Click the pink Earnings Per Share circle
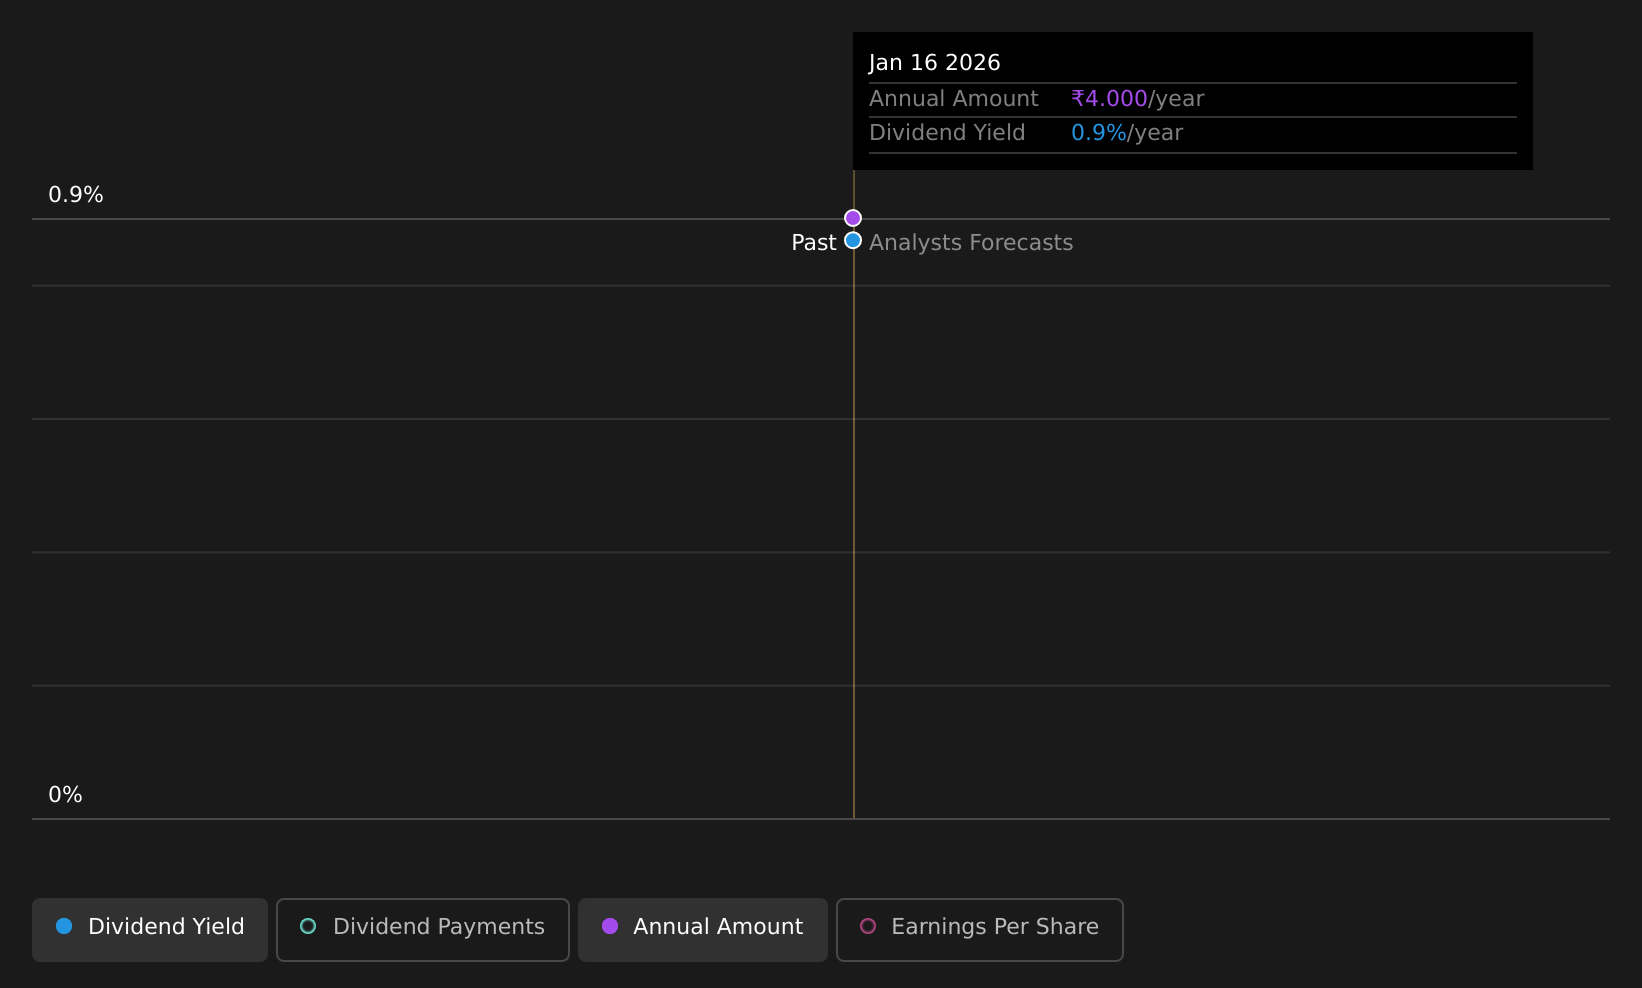This screenshot has height=988, width=1642. [868, 926]
